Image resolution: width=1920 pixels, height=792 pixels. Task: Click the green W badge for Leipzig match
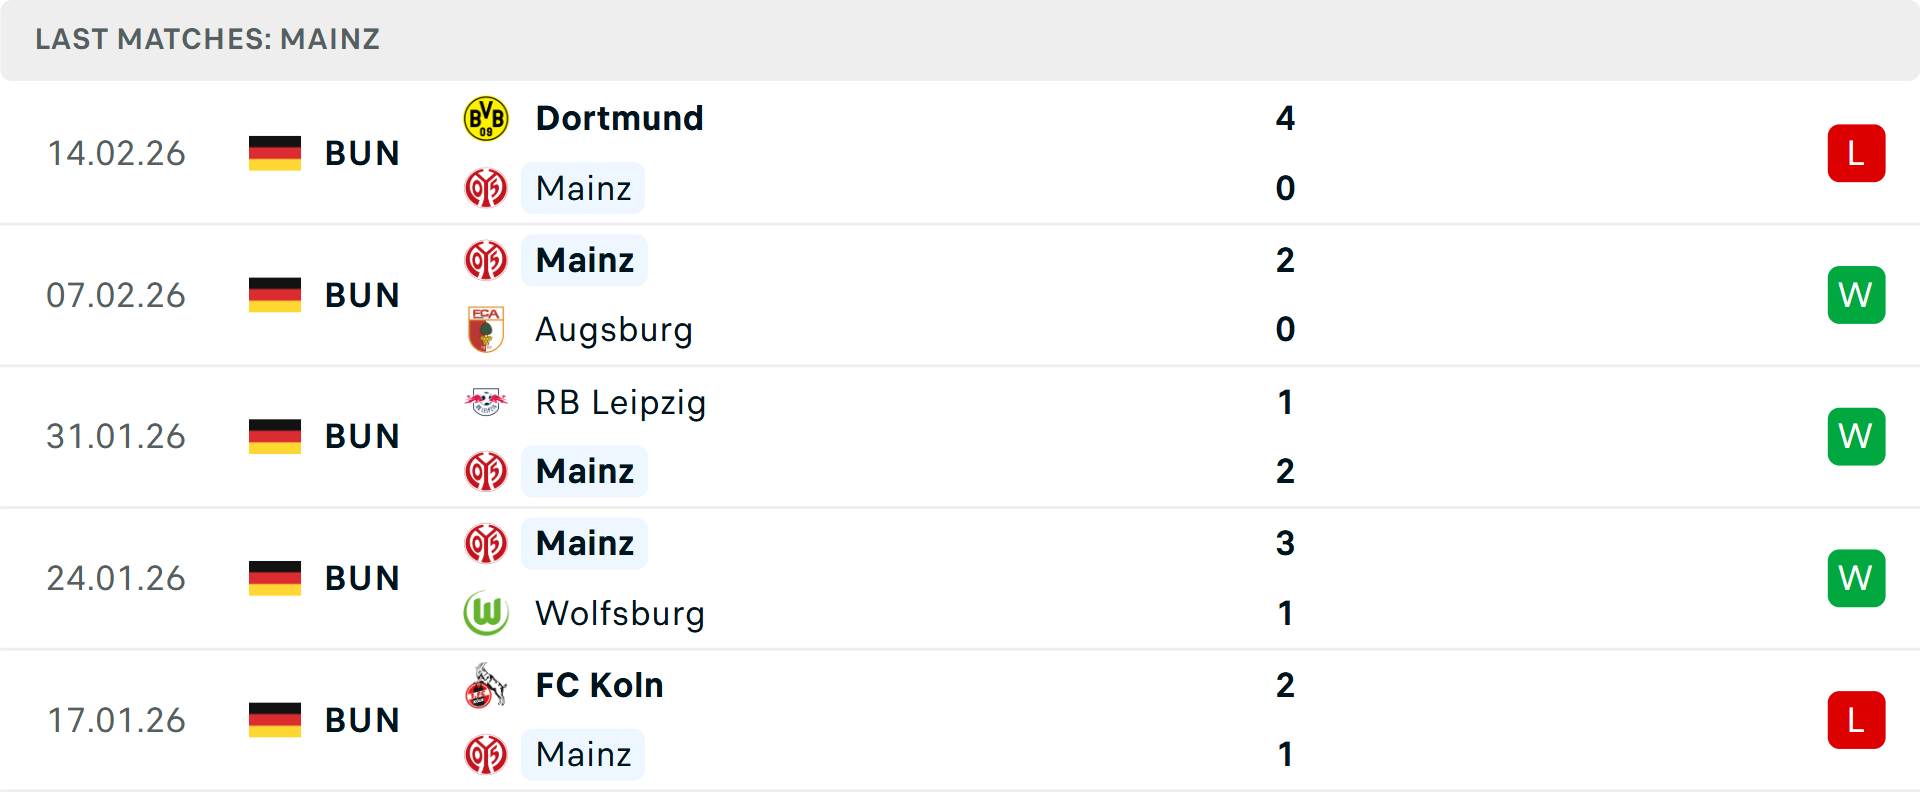(x=1856, y=436)
